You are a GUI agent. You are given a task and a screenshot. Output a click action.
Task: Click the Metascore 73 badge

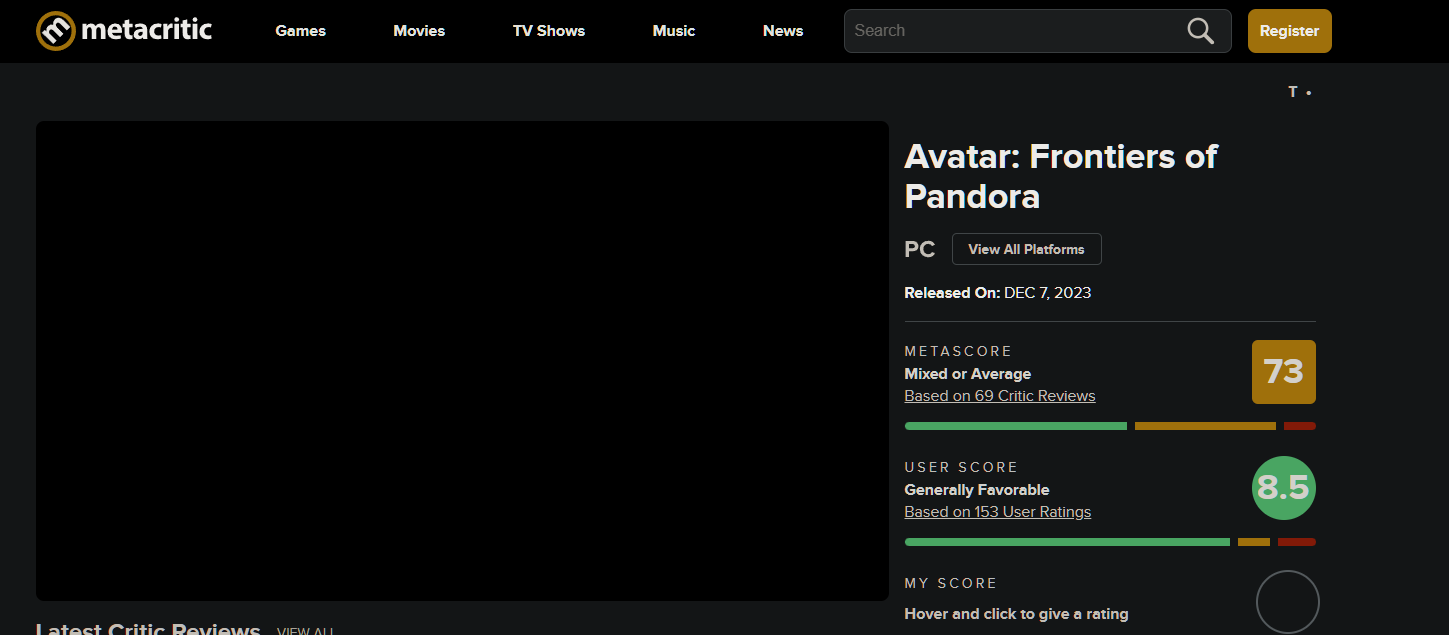1284,372
